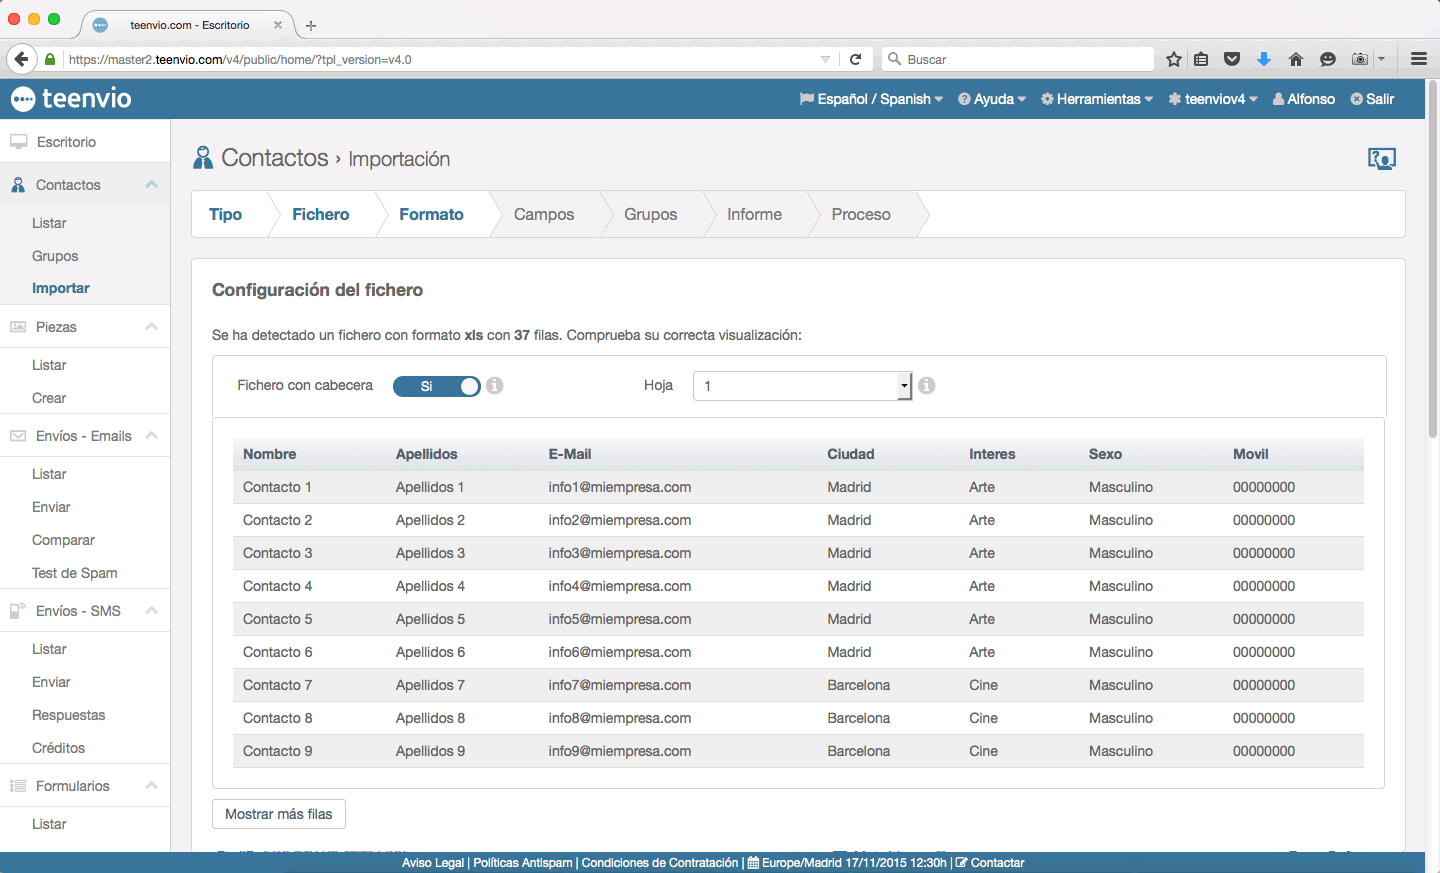Click info icon beside Hoja dropdown
This screenshot has width=1440, height=873.
[x=927, y=386]
